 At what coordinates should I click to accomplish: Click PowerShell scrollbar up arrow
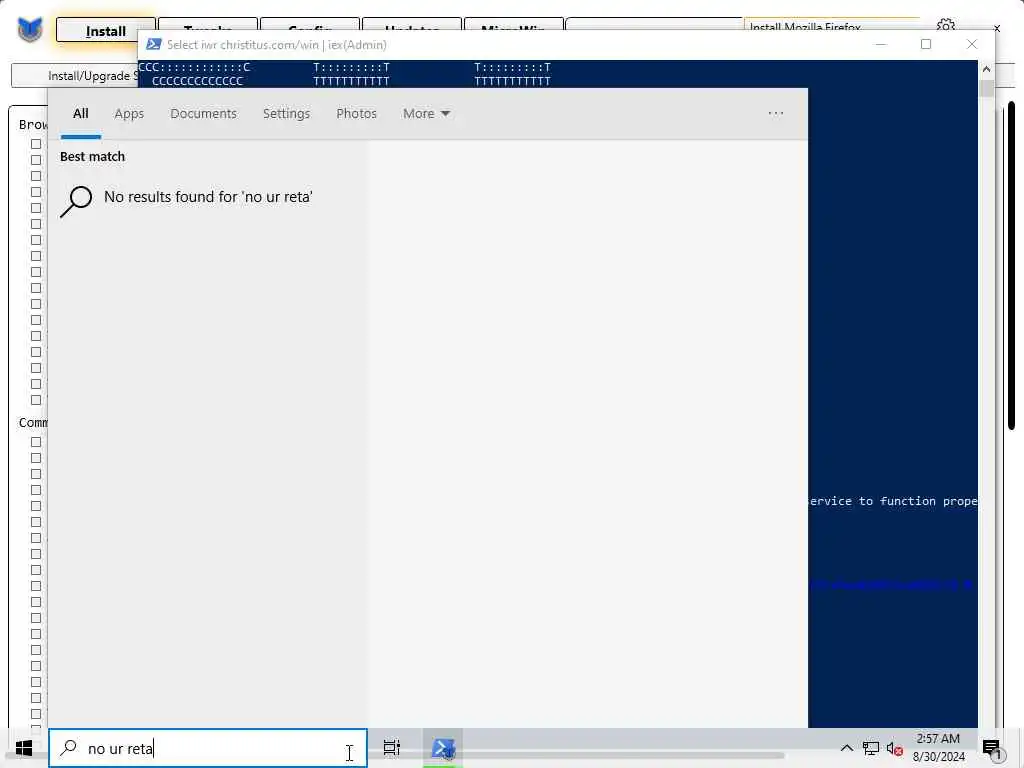click(x=986, y=69)
